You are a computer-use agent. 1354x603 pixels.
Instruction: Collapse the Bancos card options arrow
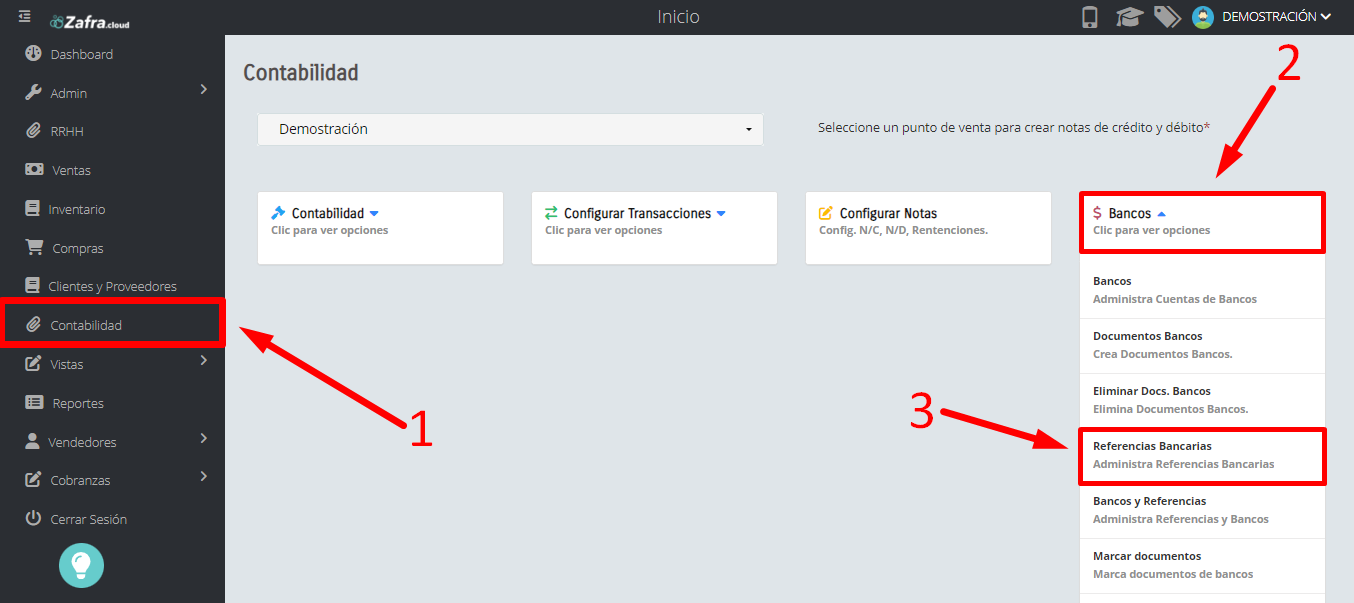pos(1161,214)
